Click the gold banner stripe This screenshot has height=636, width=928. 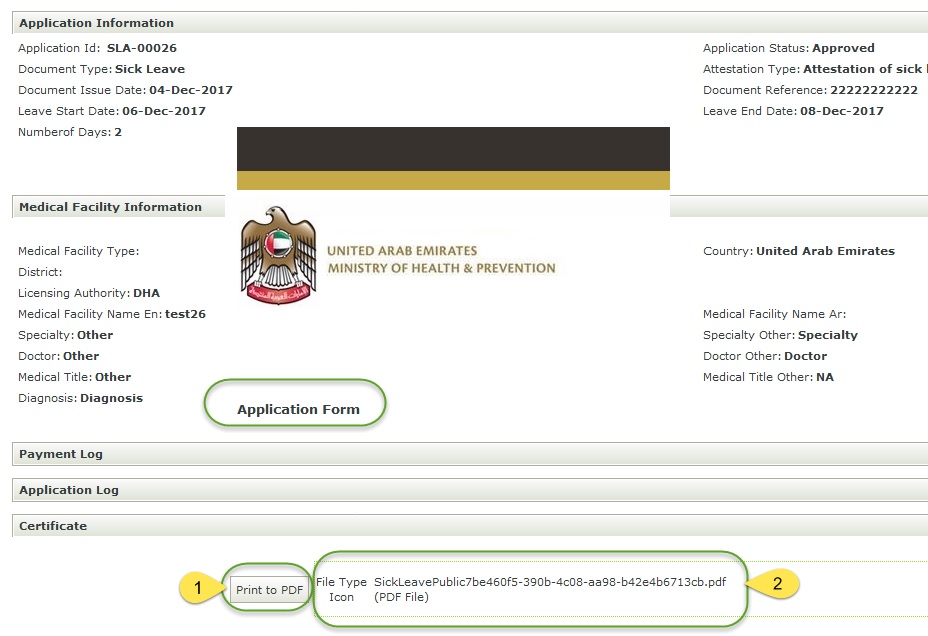453,180
